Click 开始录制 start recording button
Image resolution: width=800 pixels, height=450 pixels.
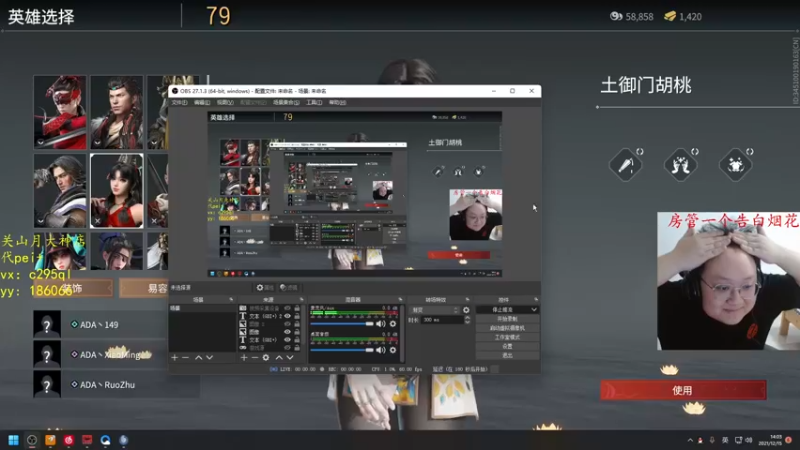click(x=507, y=319)
